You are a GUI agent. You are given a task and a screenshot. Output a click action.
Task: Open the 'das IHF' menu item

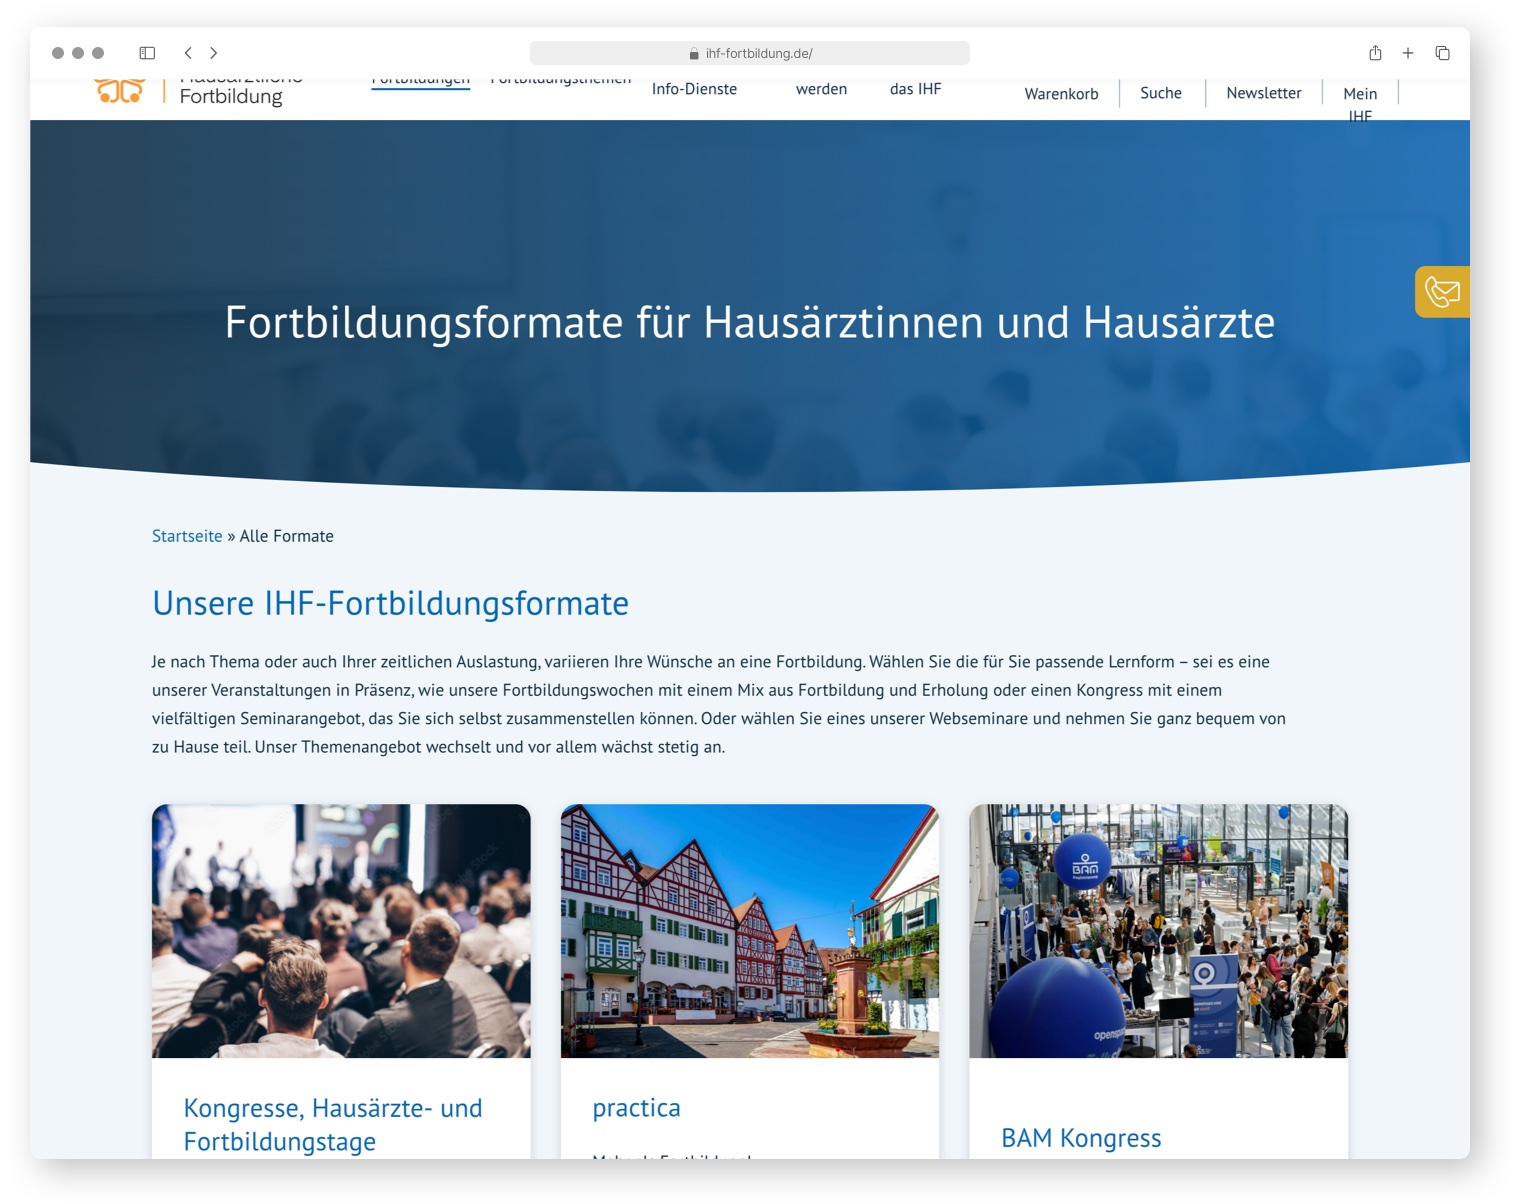[x=916, y=89]
